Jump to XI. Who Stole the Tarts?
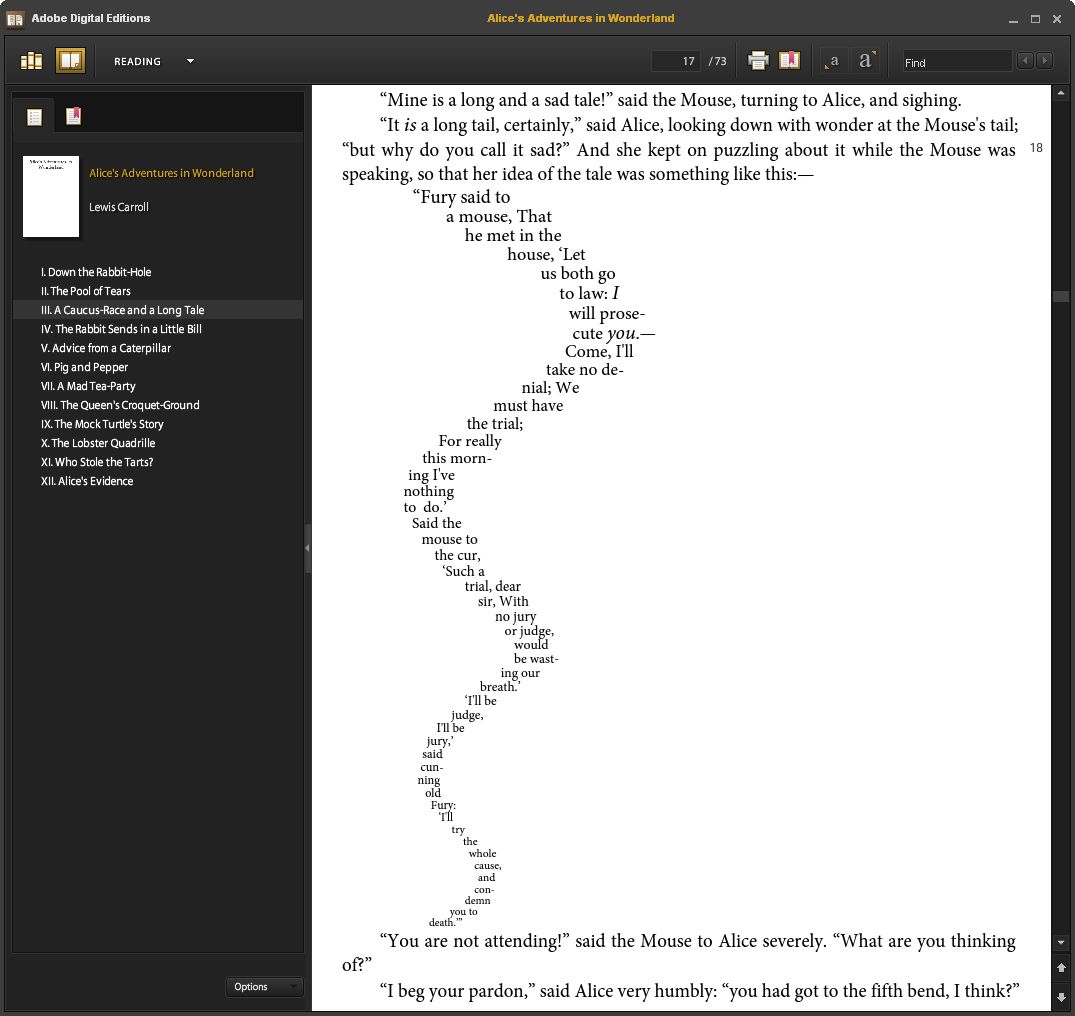Image resolution: width=1075 pixels, height=1016 pixels. (97, 462)
